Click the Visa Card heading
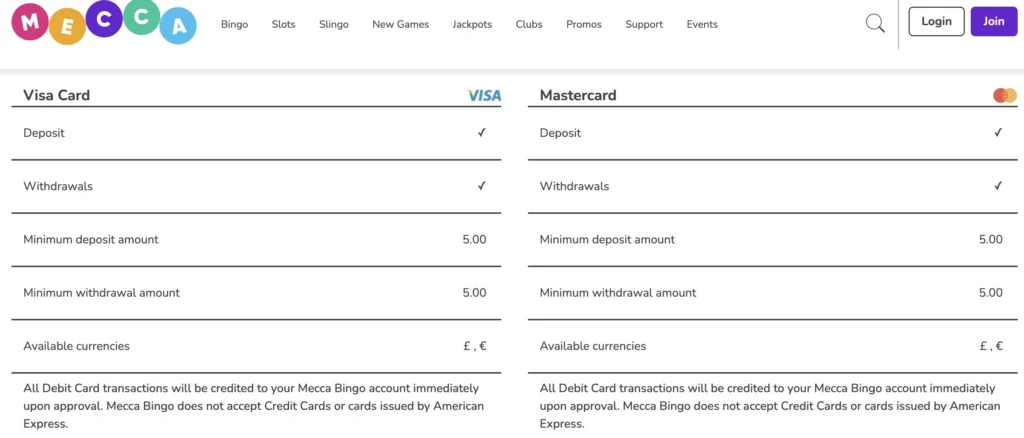 coord(57,96)
